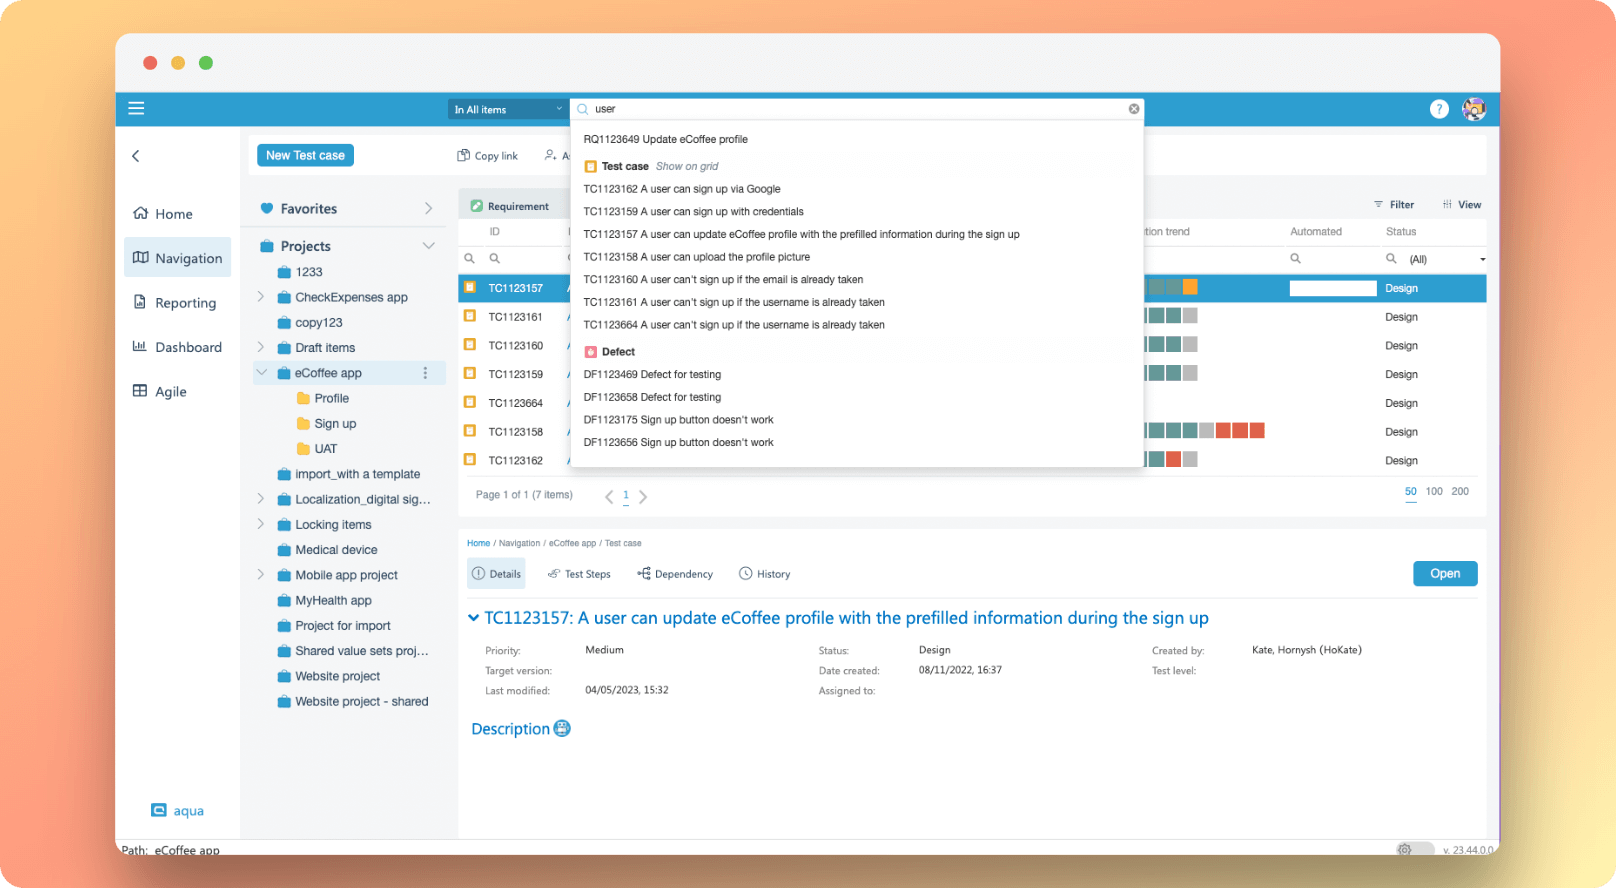Viewport: 1616px width, 888px height.
Task: Open the Navigation section
Action: click(x=178, y=258)
